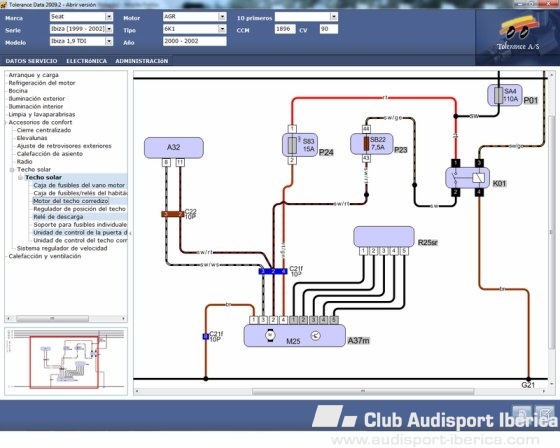This screenshot has height=448, width=560.
Task: Open the ELECTRÓNICA menu
Action: [x=86, y=61]
